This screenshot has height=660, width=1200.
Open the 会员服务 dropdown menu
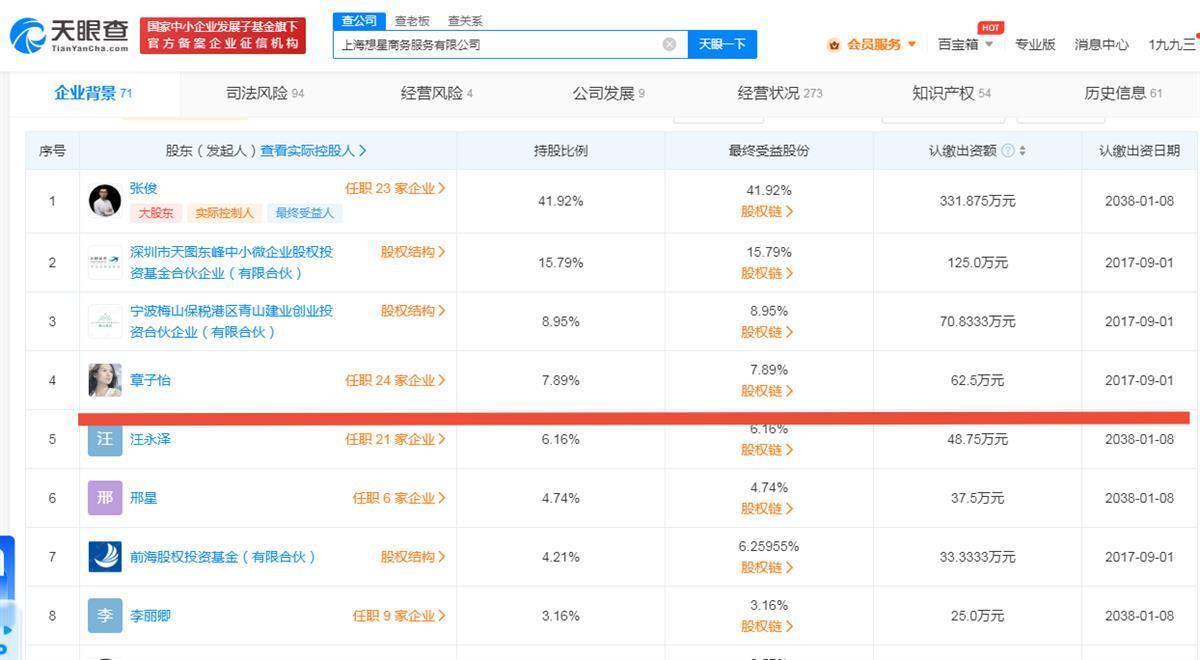pyautogui.click(x=872, y=44)
